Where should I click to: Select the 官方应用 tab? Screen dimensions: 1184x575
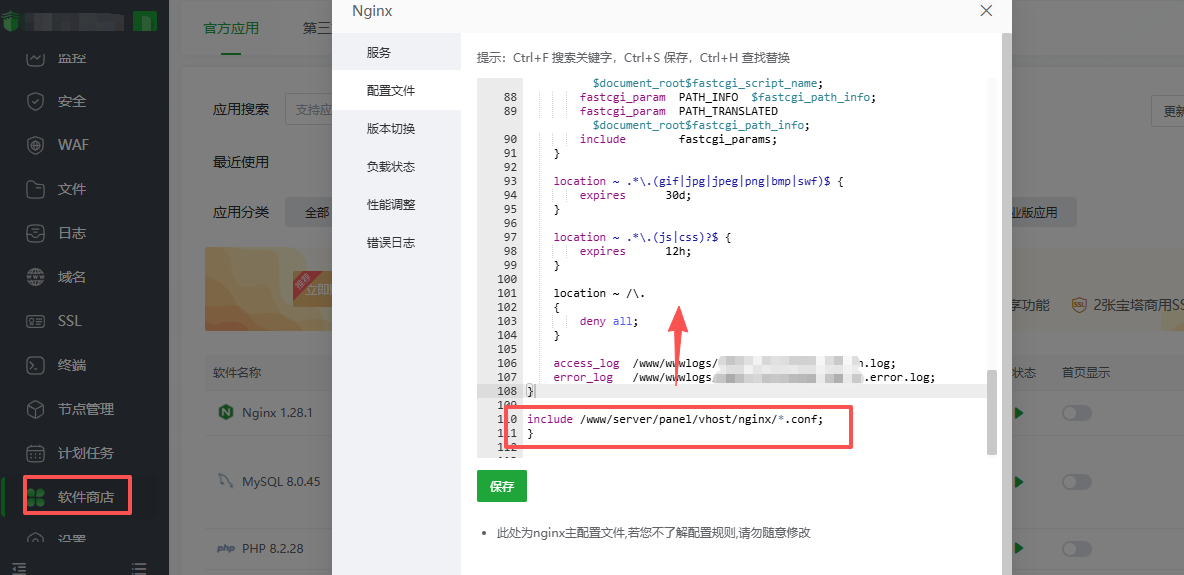[x=231, y=29]
